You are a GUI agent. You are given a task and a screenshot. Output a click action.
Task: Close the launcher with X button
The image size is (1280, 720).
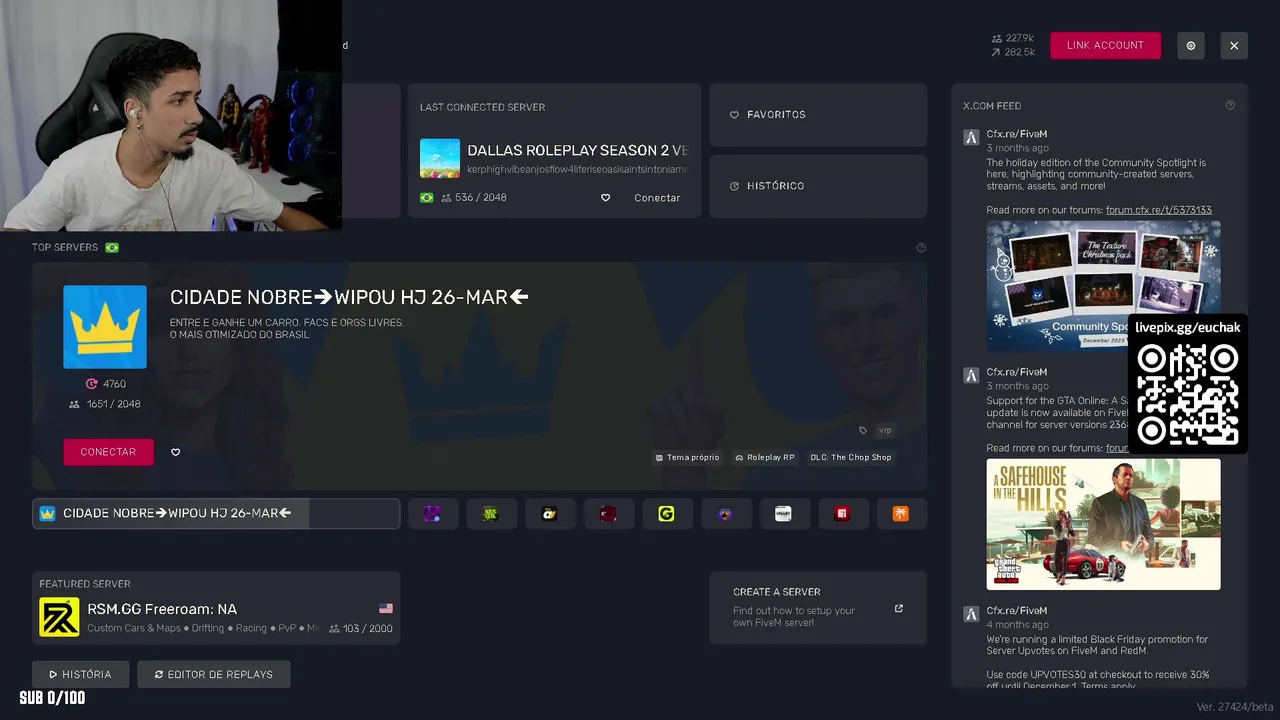(1234, 45)
